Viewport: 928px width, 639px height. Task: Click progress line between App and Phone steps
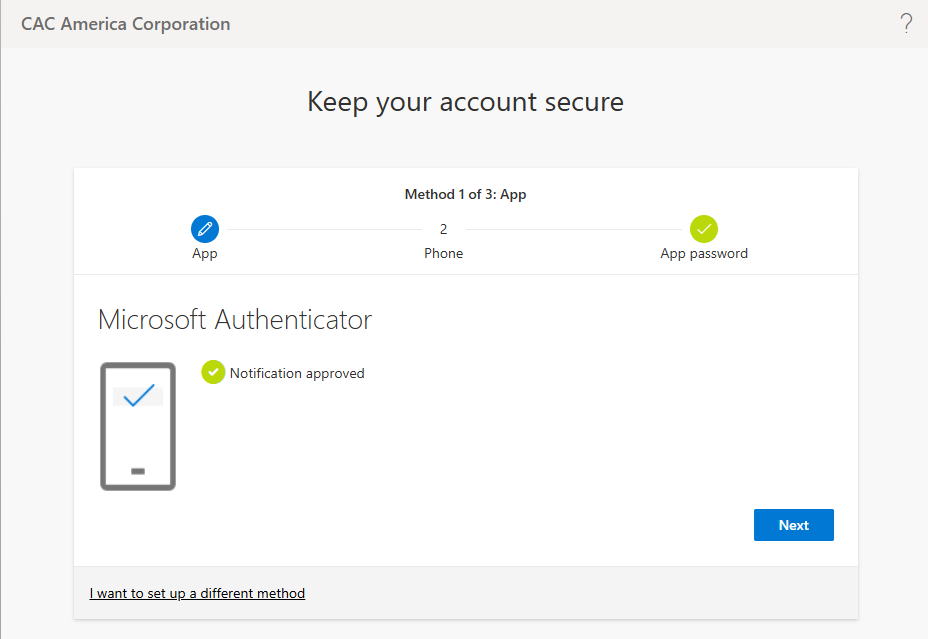[x=322, y=229]
